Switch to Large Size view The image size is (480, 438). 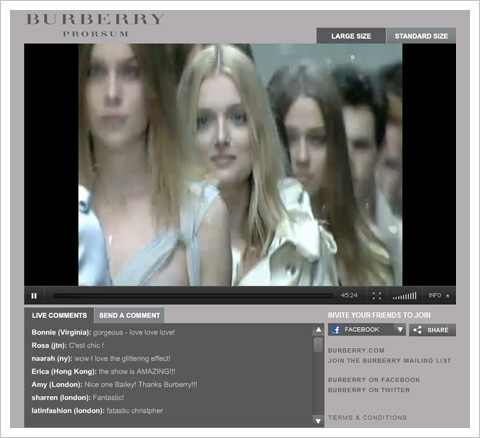coord(351,36)
